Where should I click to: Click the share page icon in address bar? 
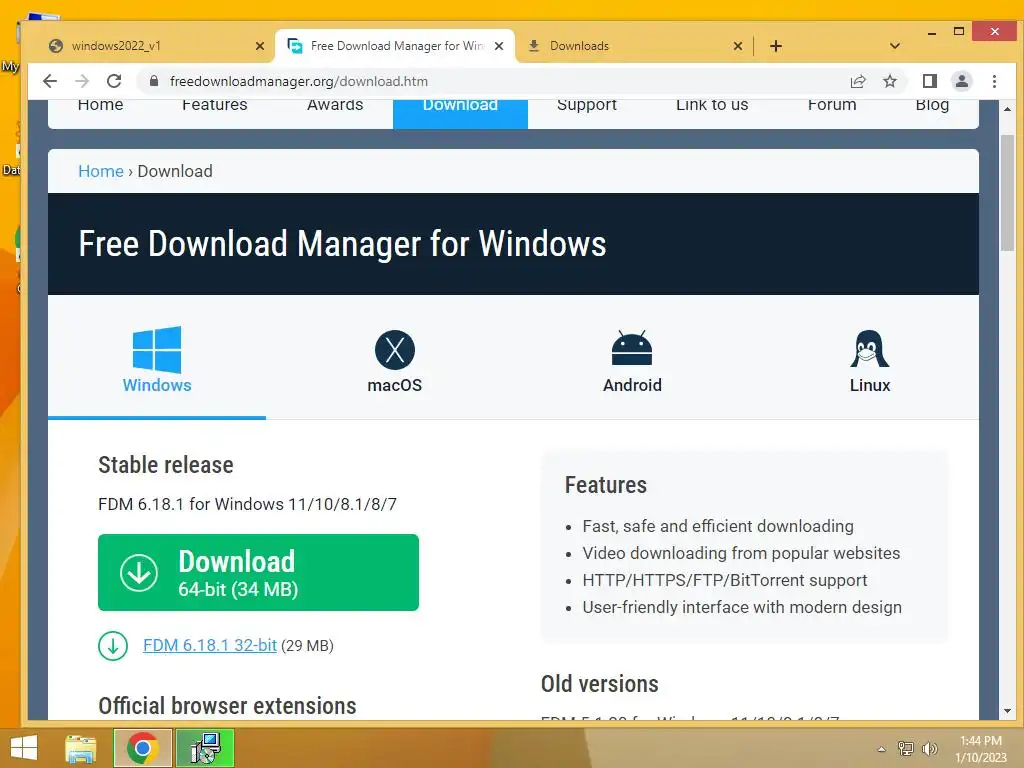(857, 81)
